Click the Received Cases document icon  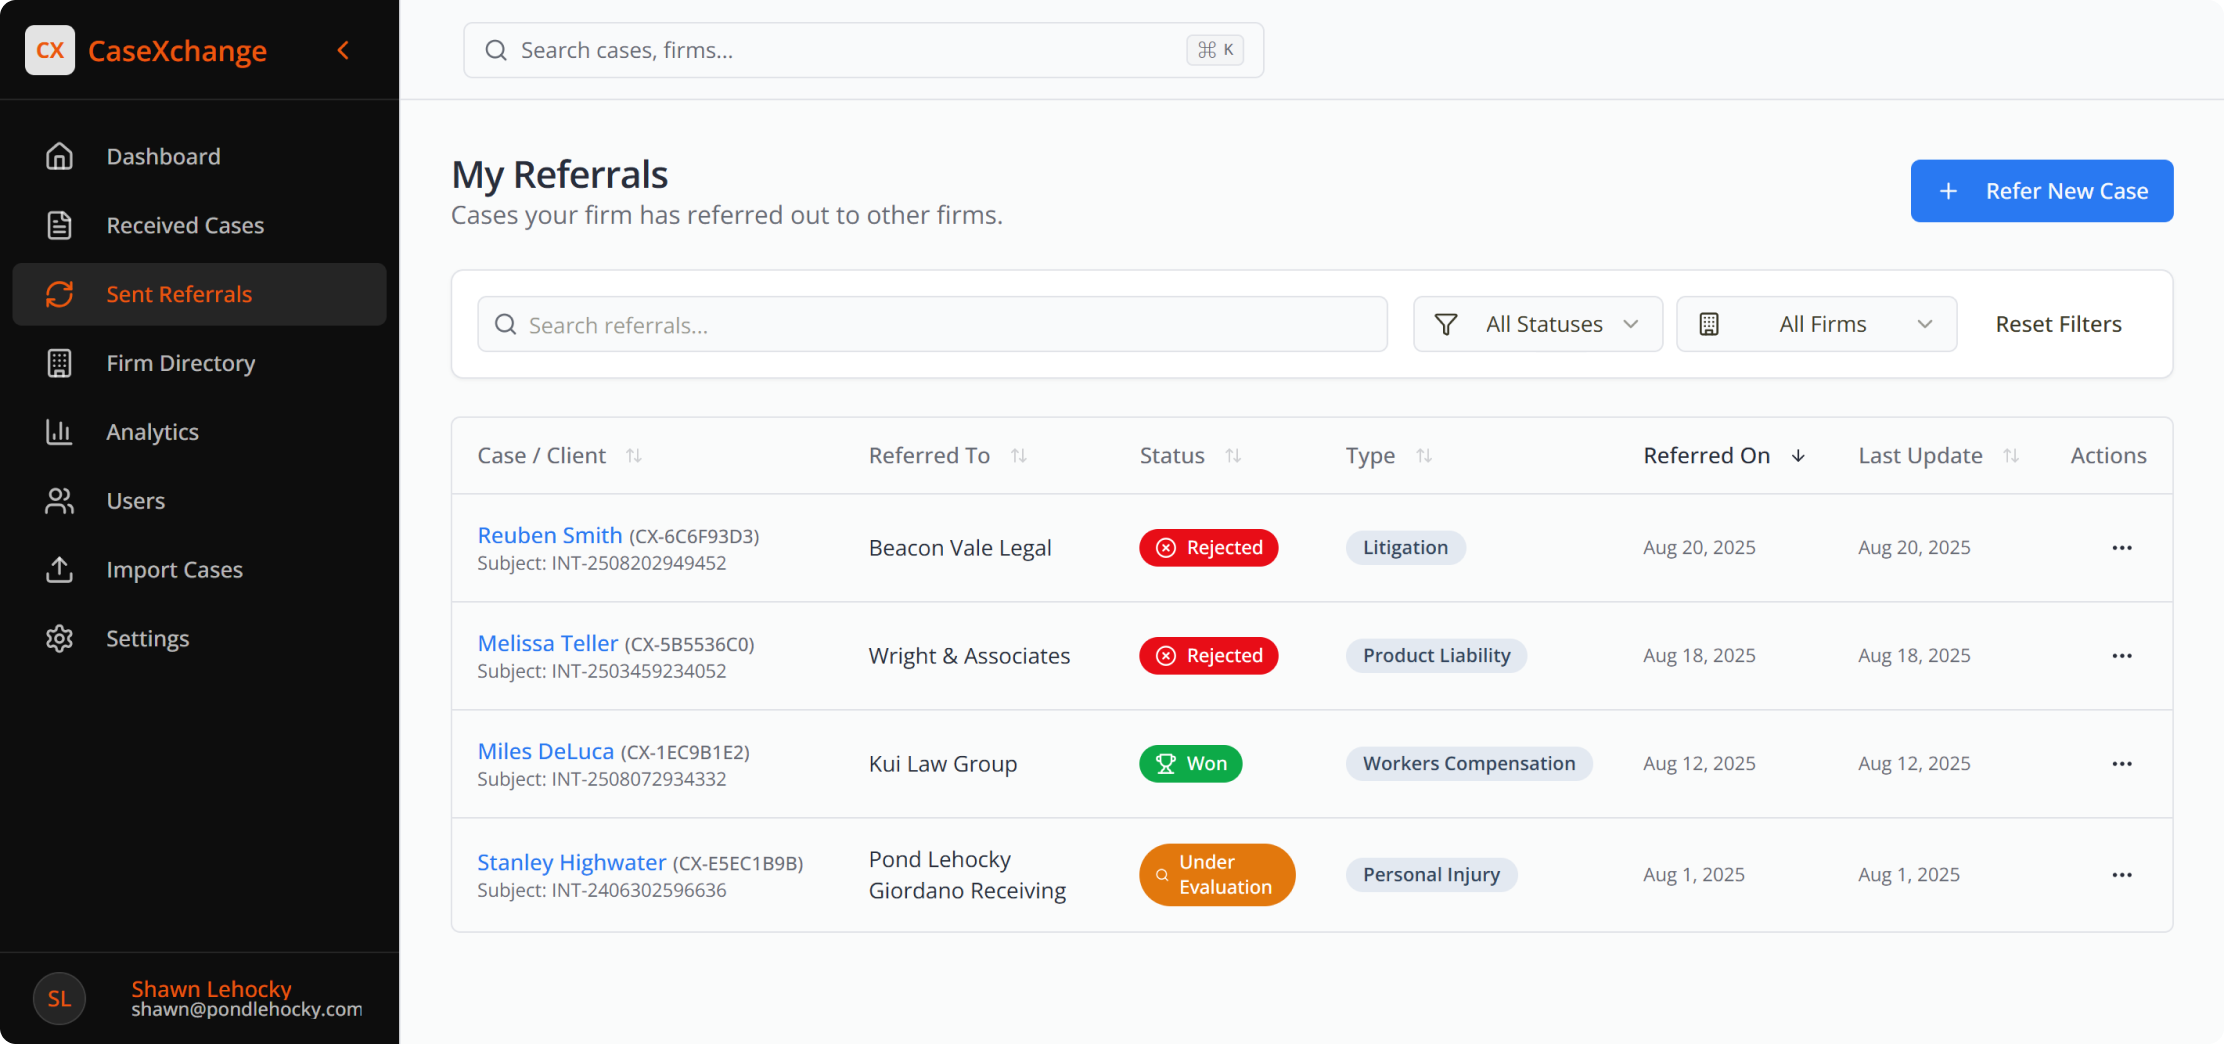(x=59, y=226)
